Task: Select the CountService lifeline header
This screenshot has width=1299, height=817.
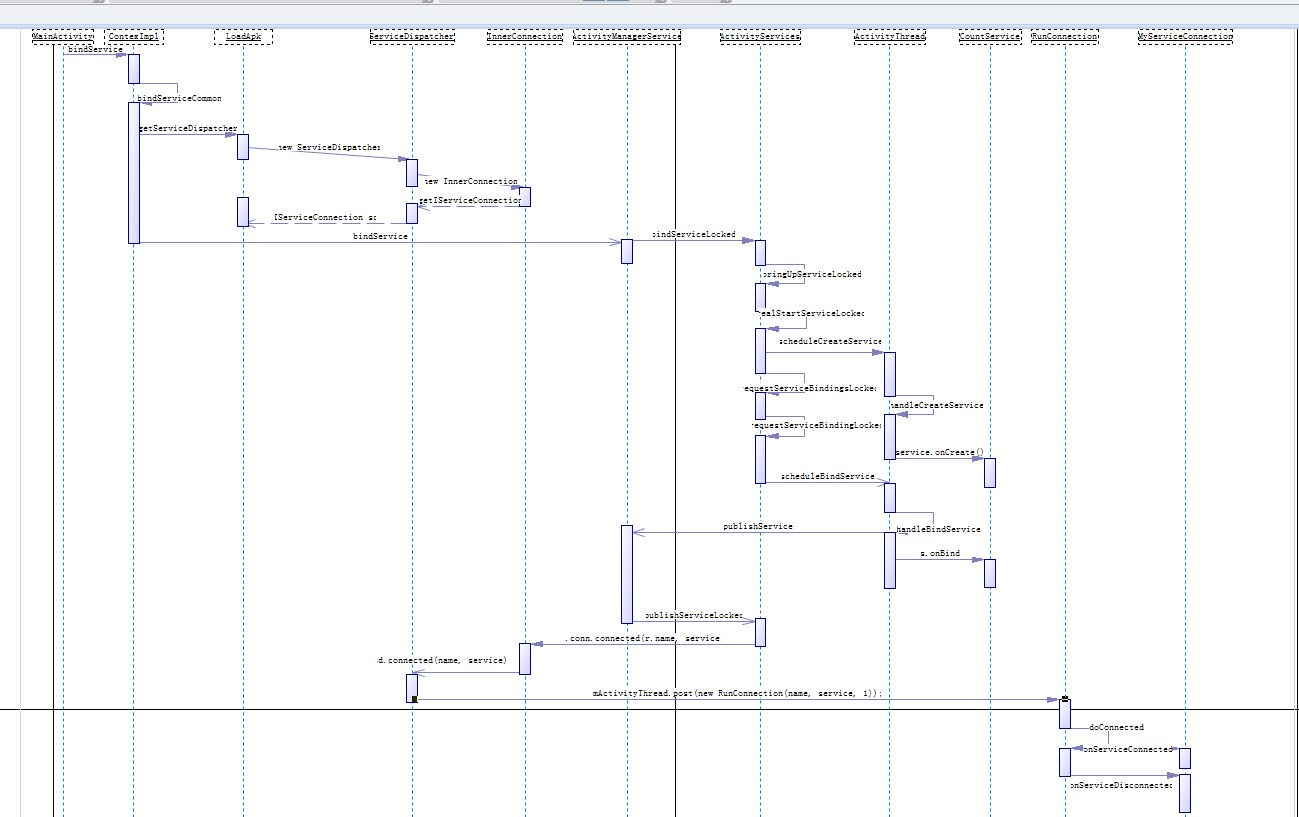Action: [x=990, y=37]
